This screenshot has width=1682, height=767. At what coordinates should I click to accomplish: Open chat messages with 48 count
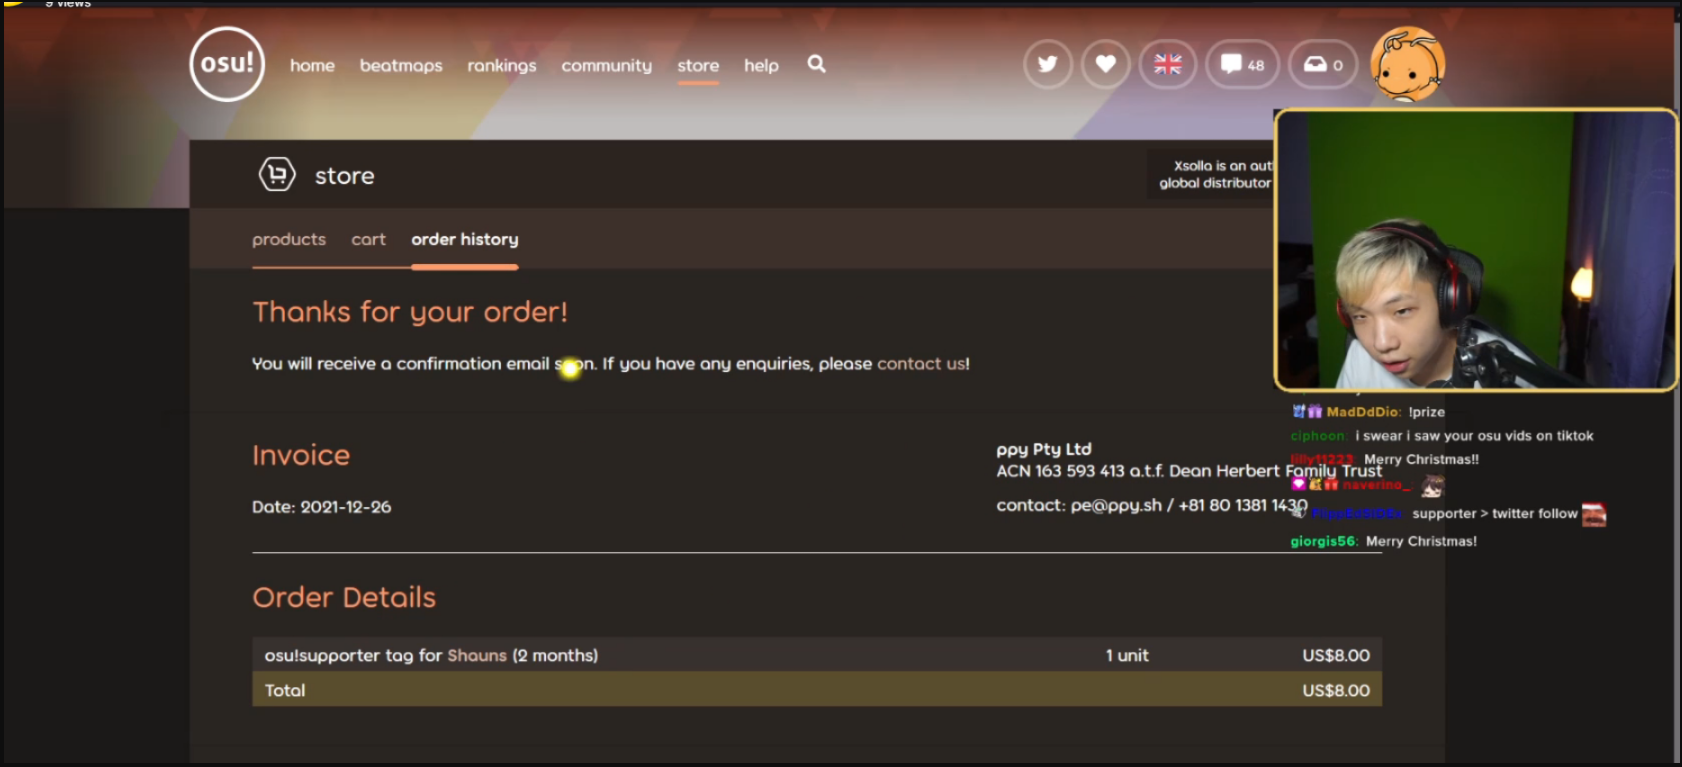[x=1243, y=65]
